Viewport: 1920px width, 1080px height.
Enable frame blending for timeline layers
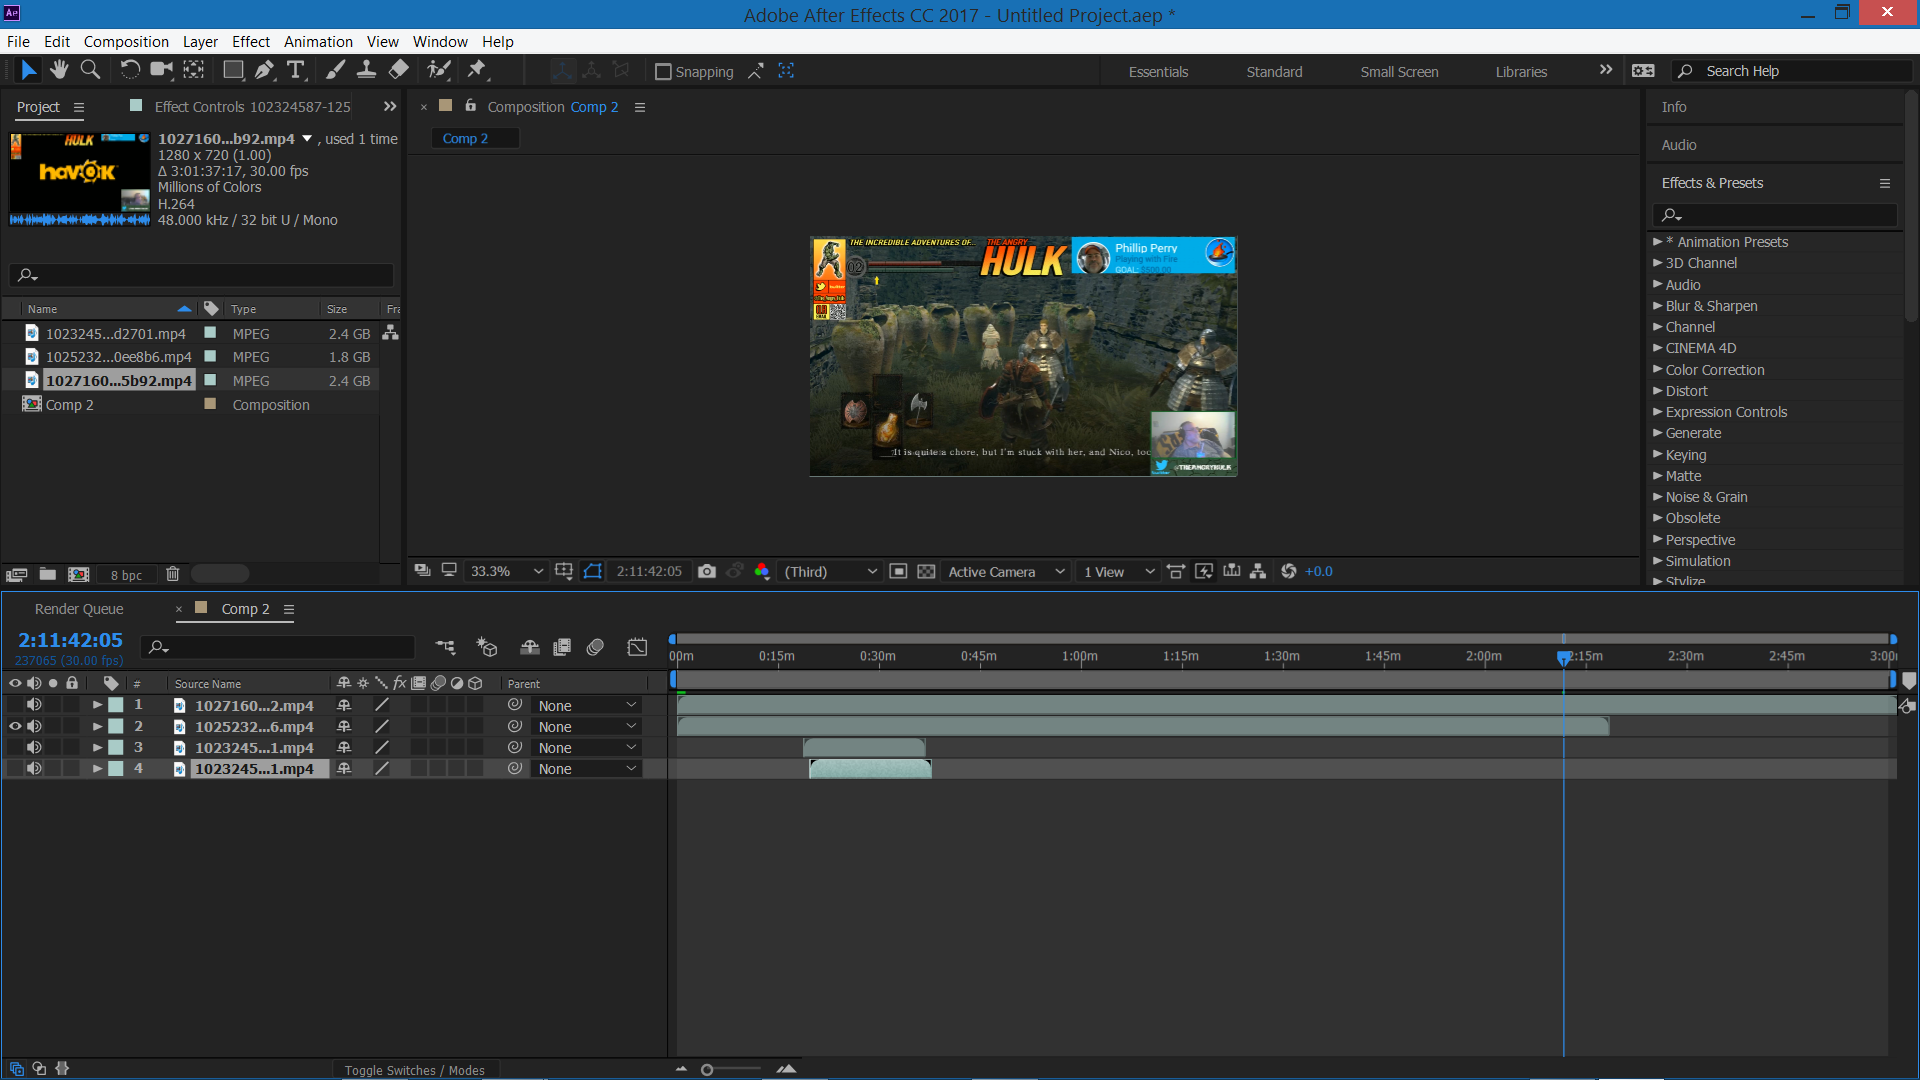tap(562, 647)
